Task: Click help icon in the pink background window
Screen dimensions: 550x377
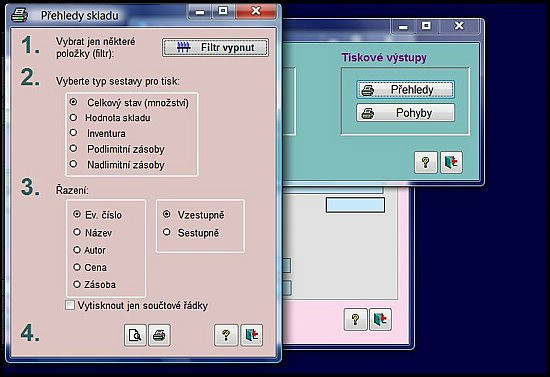Action: pos(355,319)
